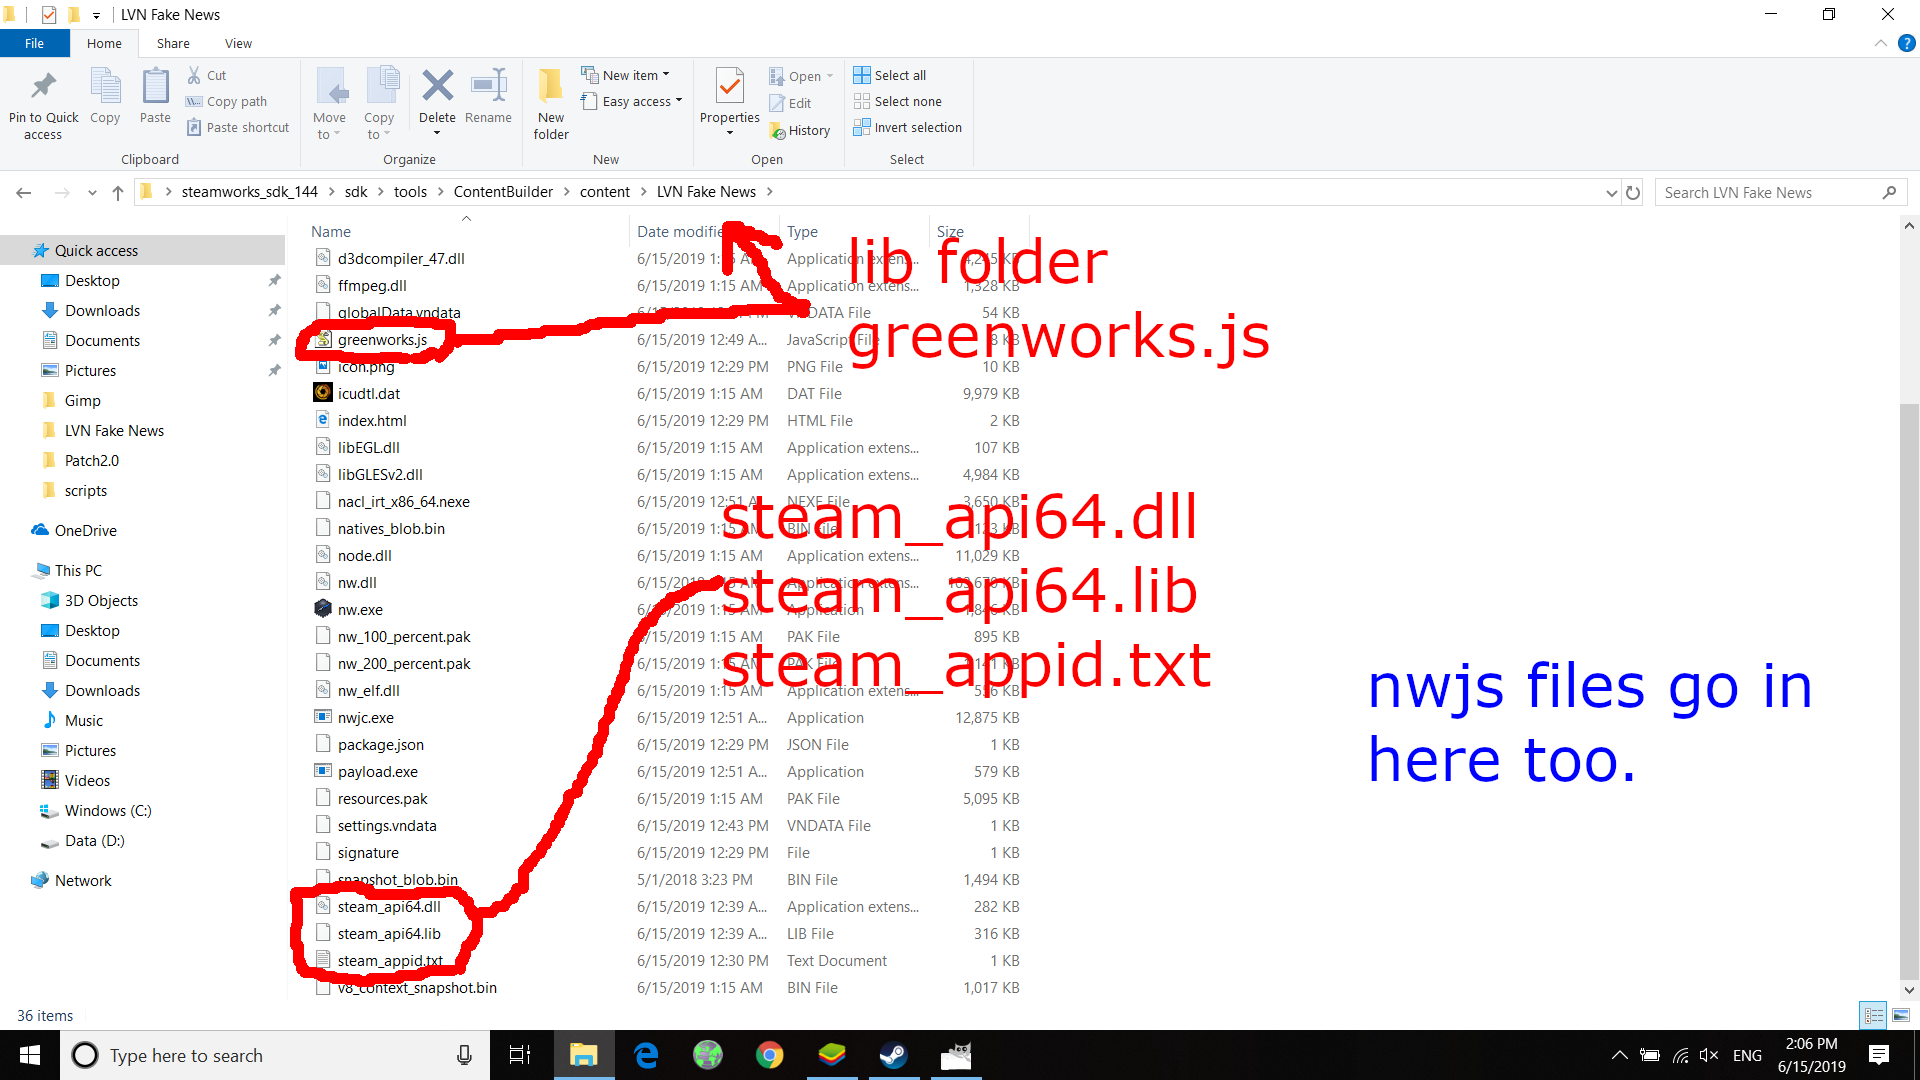
Task: Click ContentBuilder in the address path
Action: [x=503, y=192]
